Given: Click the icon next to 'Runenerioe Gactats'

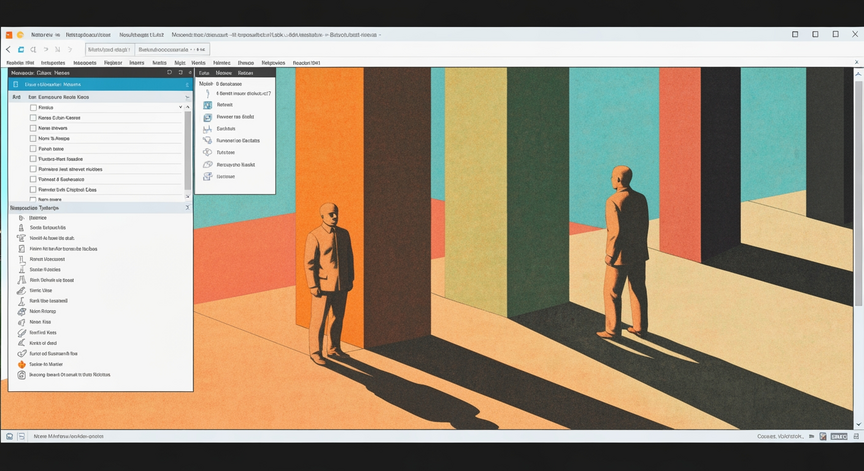Looking at the screenshot, I should 207,140.
